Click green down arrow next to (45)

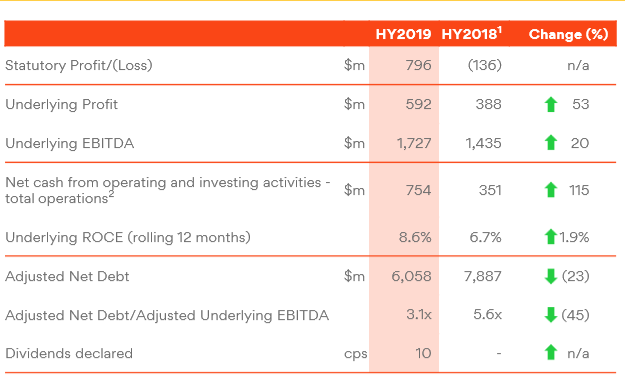(551, 315)
